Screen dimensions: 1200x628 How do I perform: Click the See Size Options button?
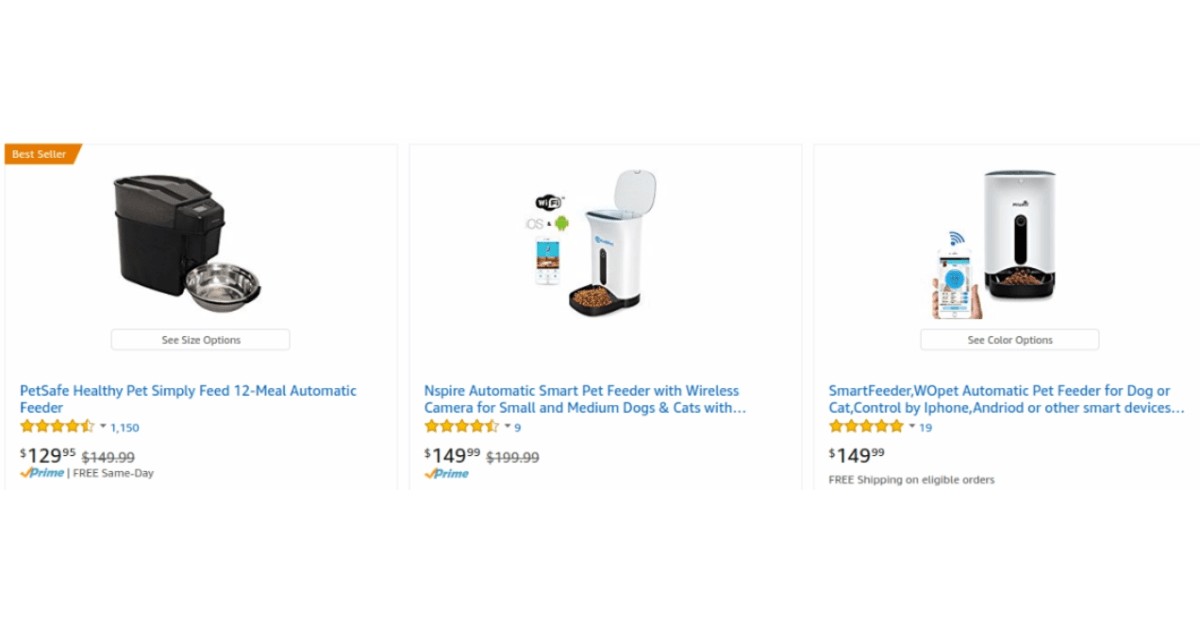[200, 339]
